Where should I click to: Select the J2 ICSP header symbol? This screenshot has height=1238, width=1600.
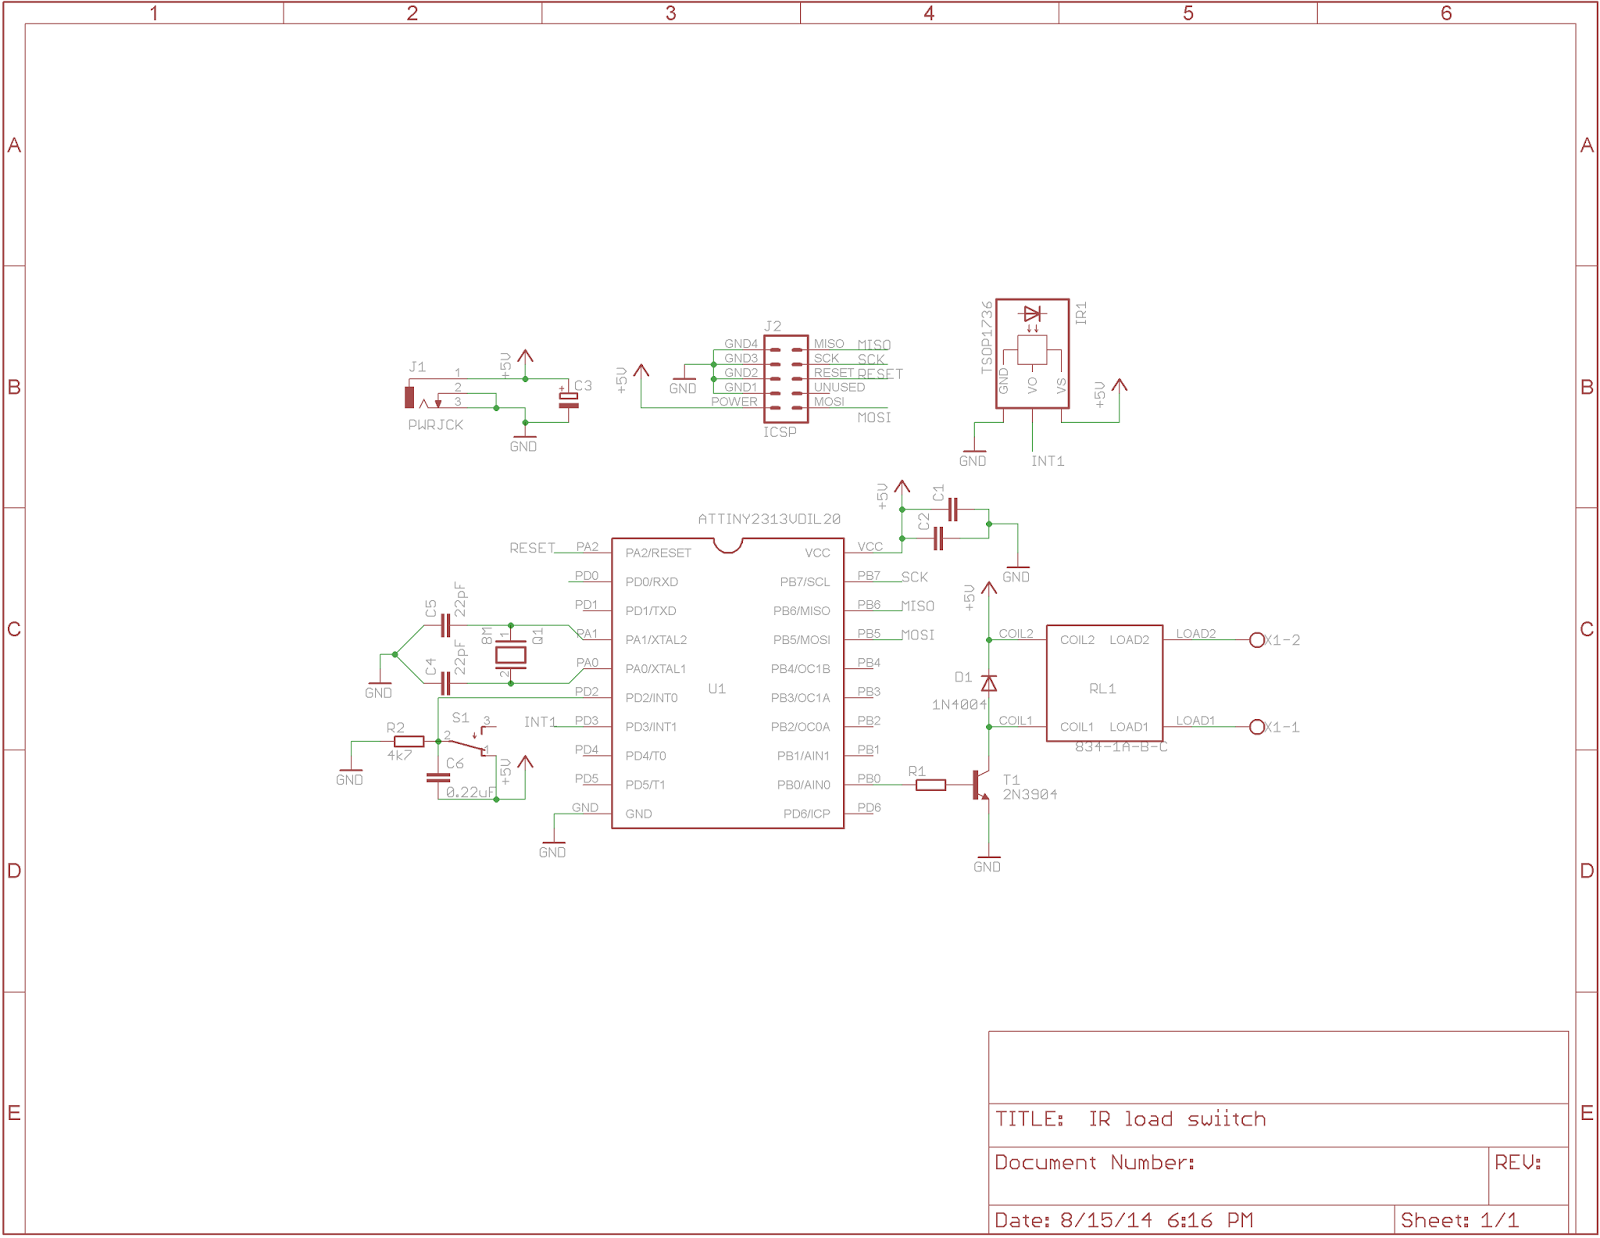785,379
